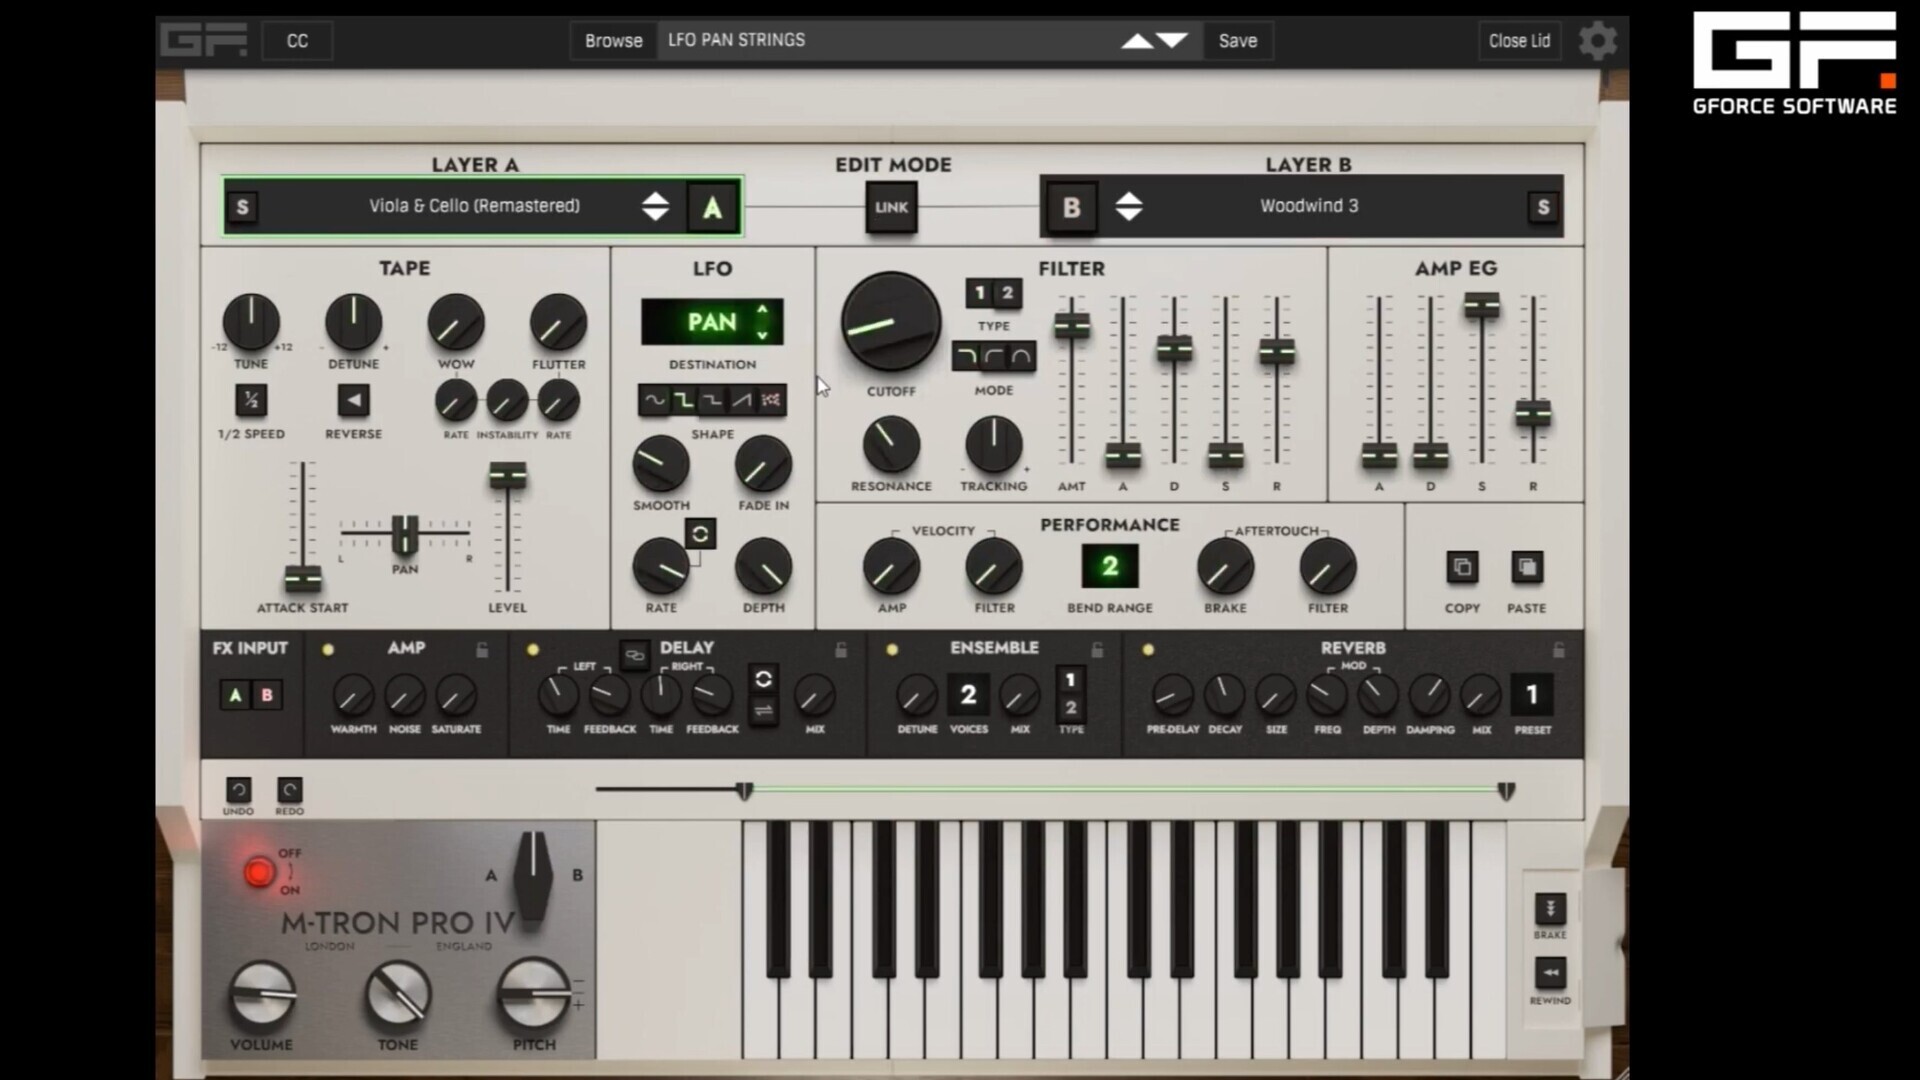
Task: Click the Copy layer settings icon
Action: tap(1461, 568)
